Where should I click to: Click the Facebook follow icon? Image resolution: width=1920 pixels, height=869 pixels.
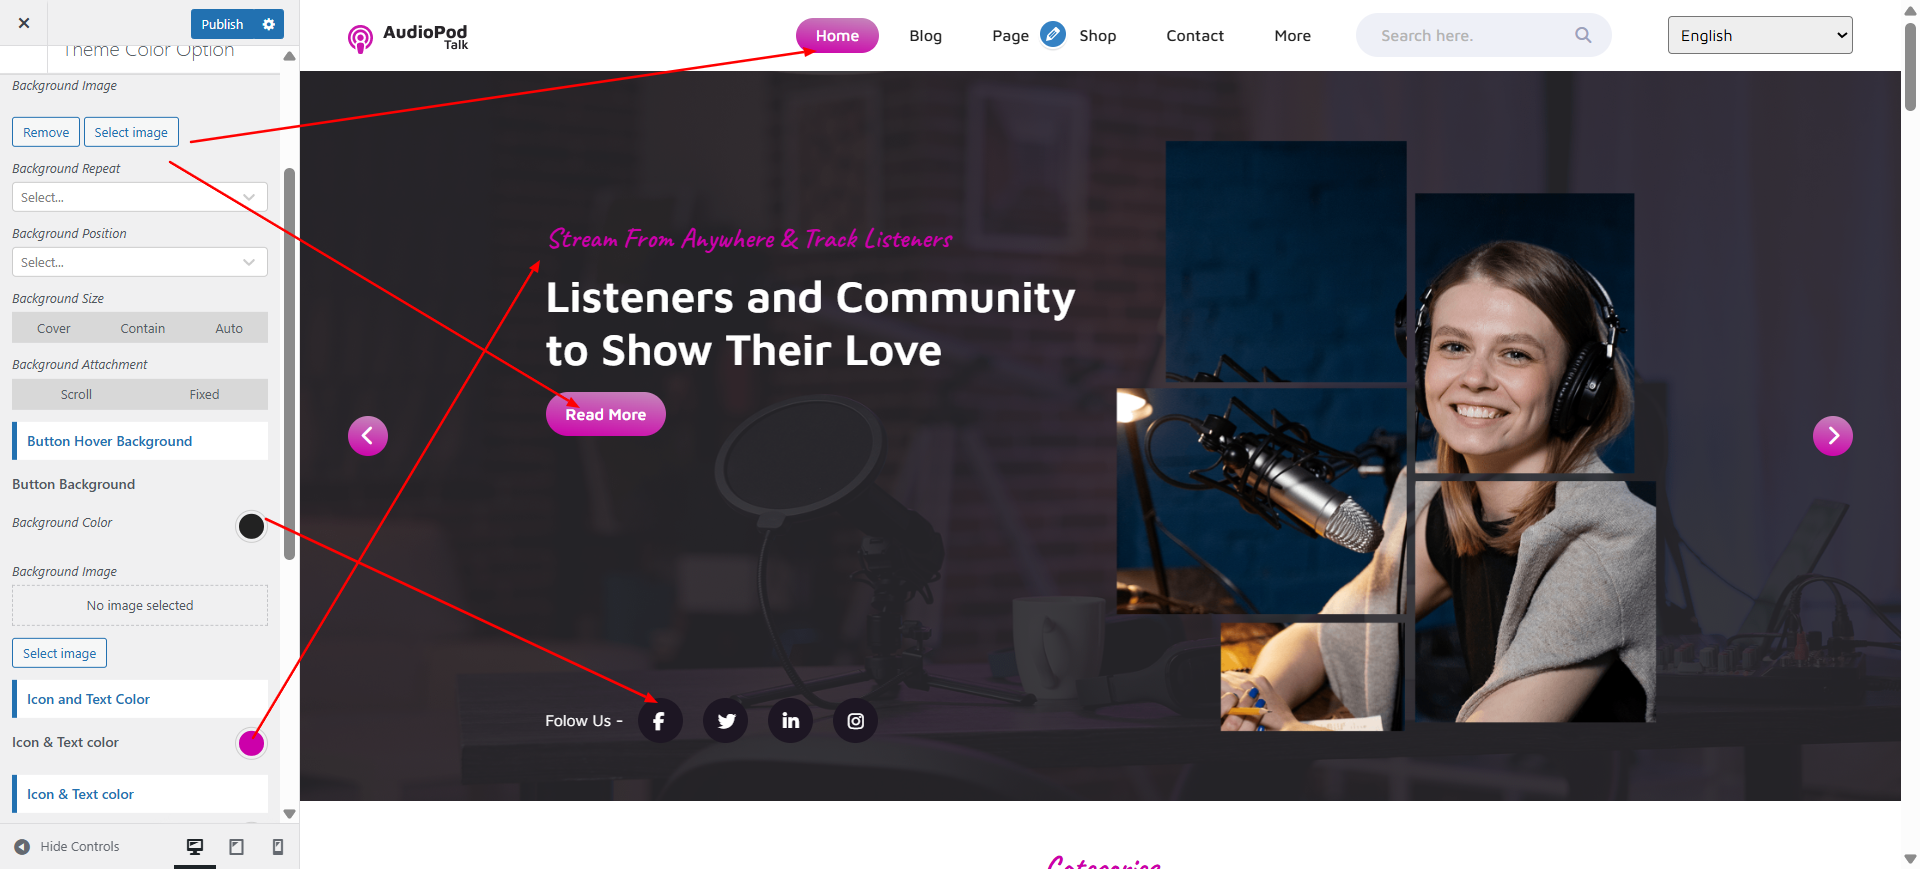[x=660, y=721]
